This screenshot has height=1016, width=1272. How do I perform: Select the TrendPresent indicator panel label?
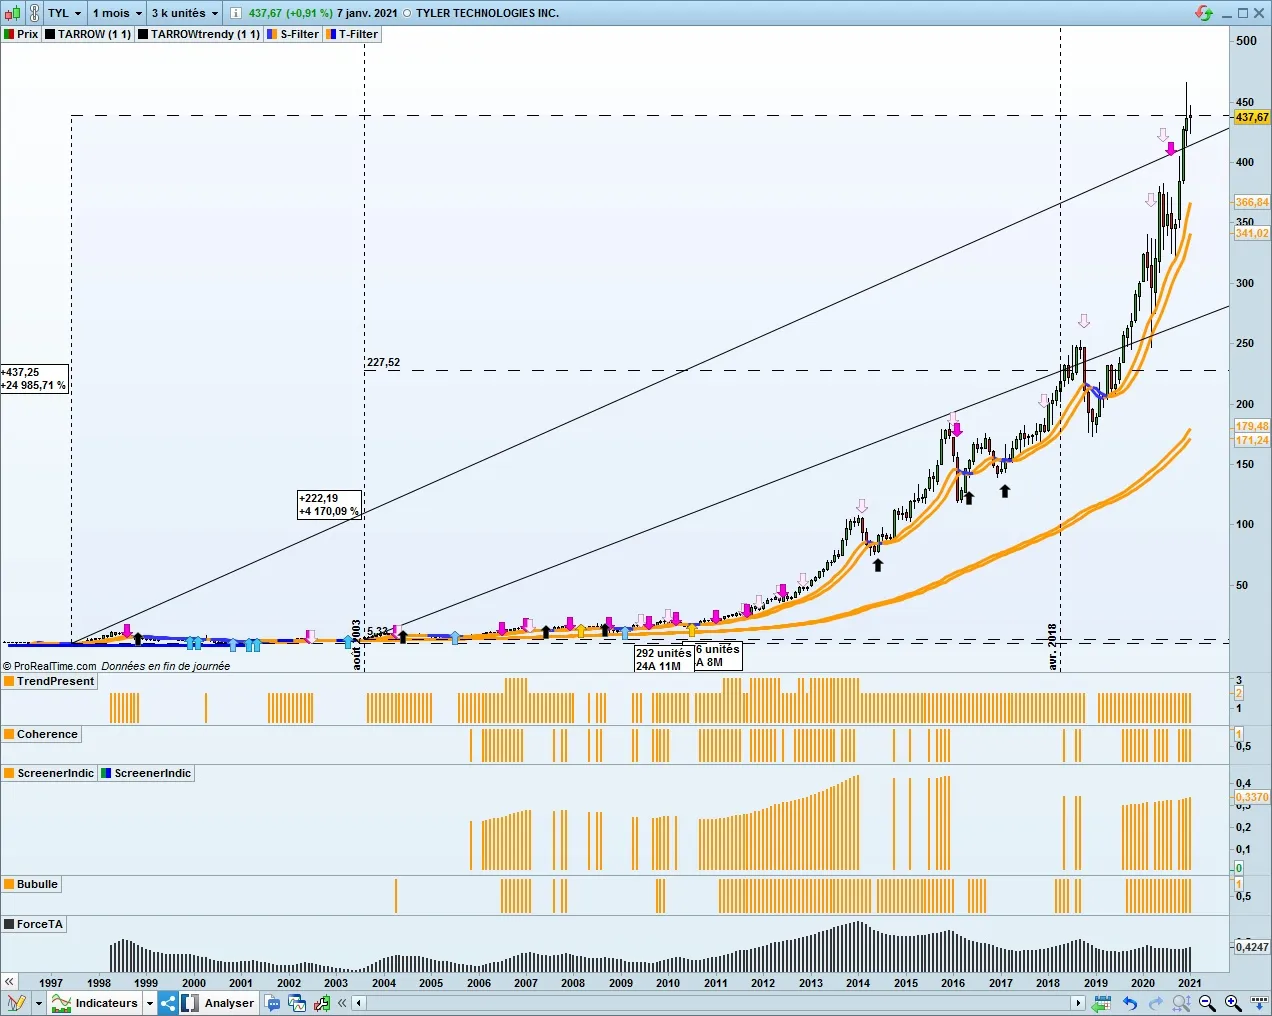click(x=55, y=681)
